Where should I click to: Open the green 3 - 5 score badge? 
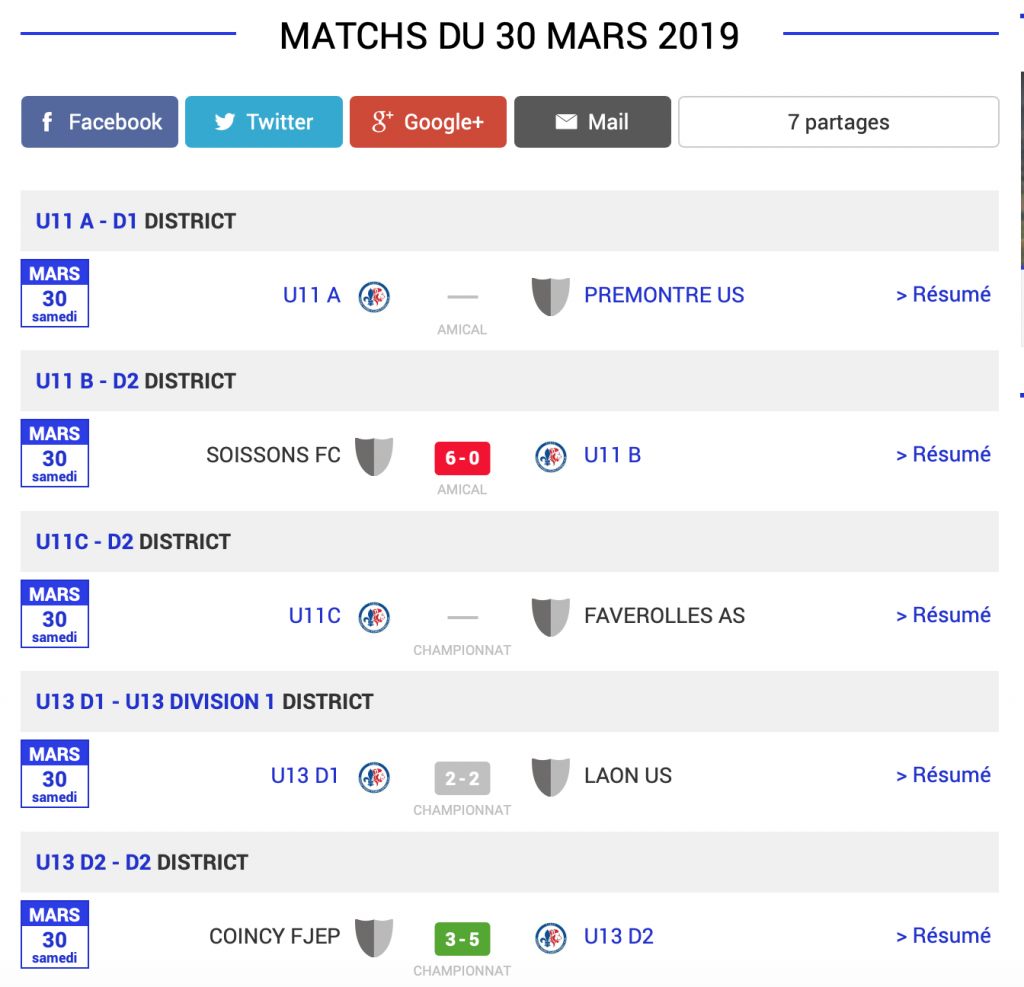(x=462, y=939)
